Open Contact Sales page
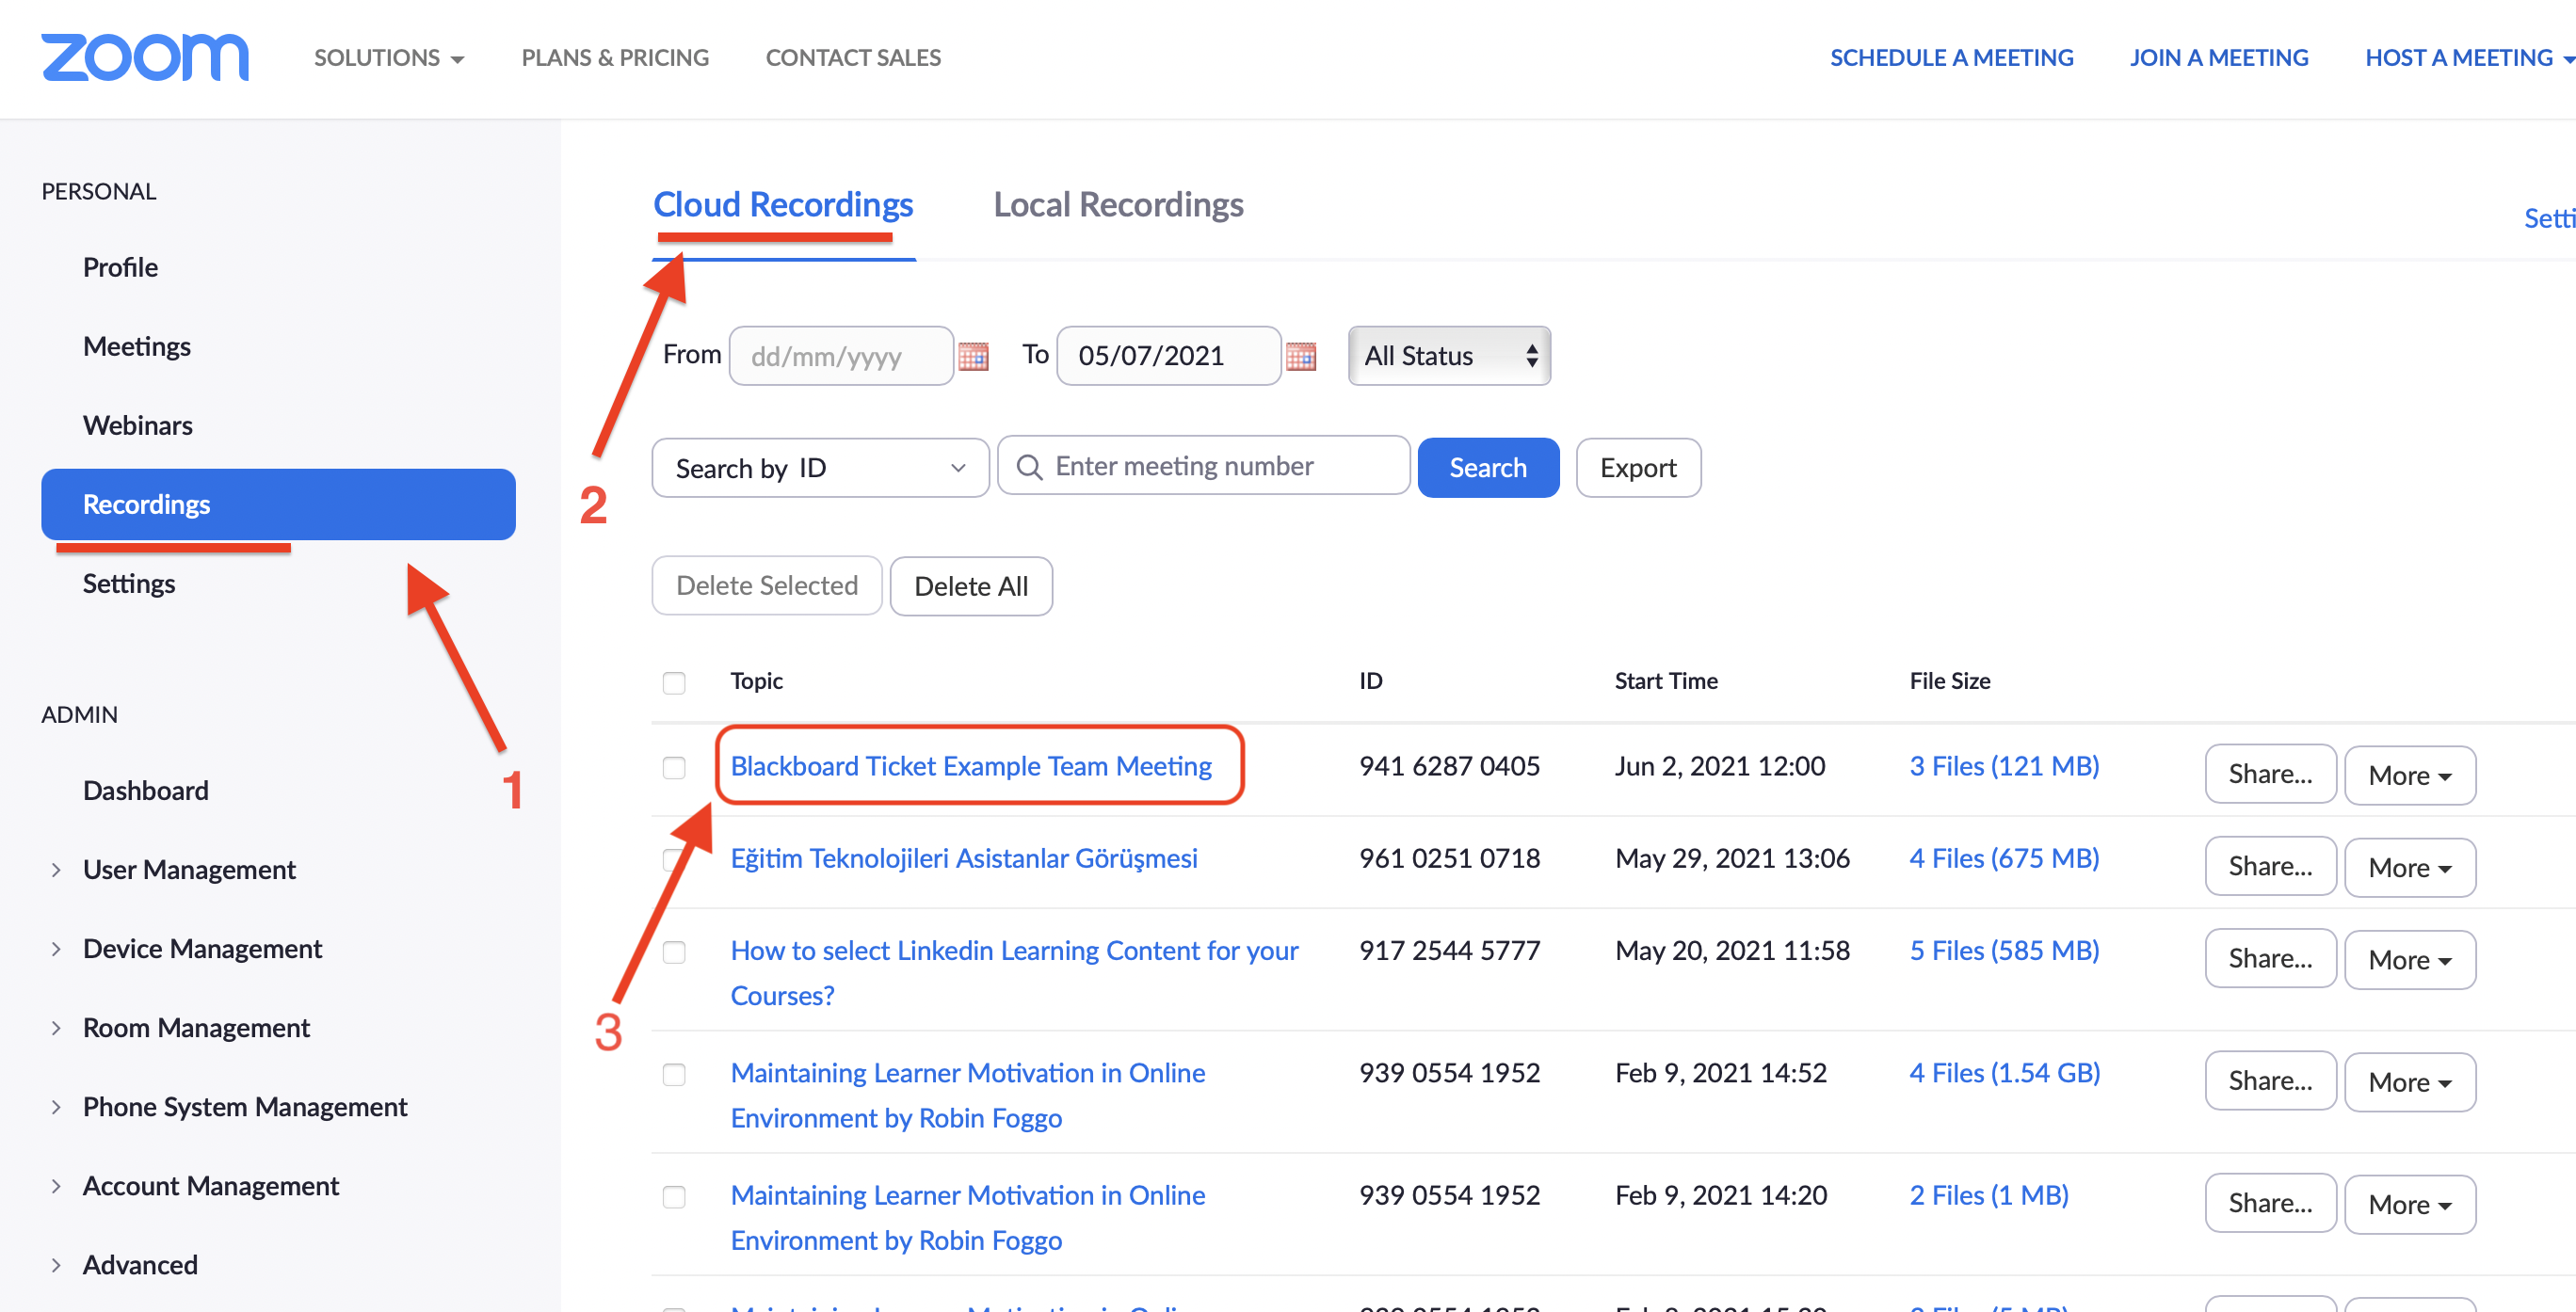The height and width of the screenshot is (1312, 2576). click(853, 58)
